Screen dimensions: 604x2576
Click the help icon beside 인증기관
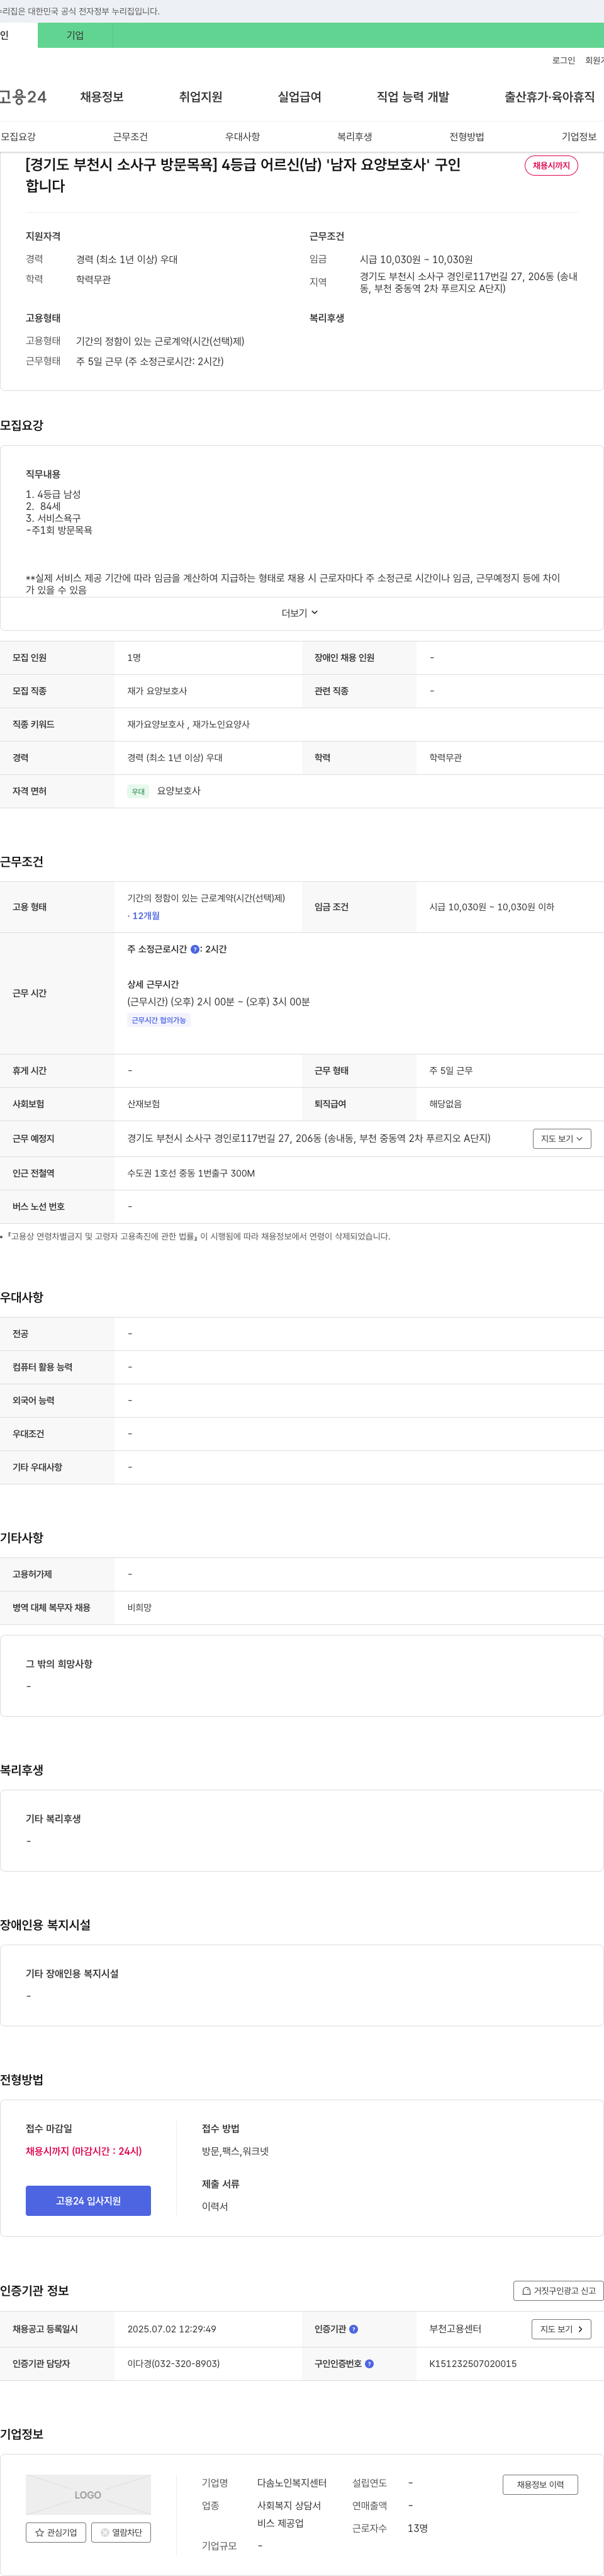[353, 2329]
